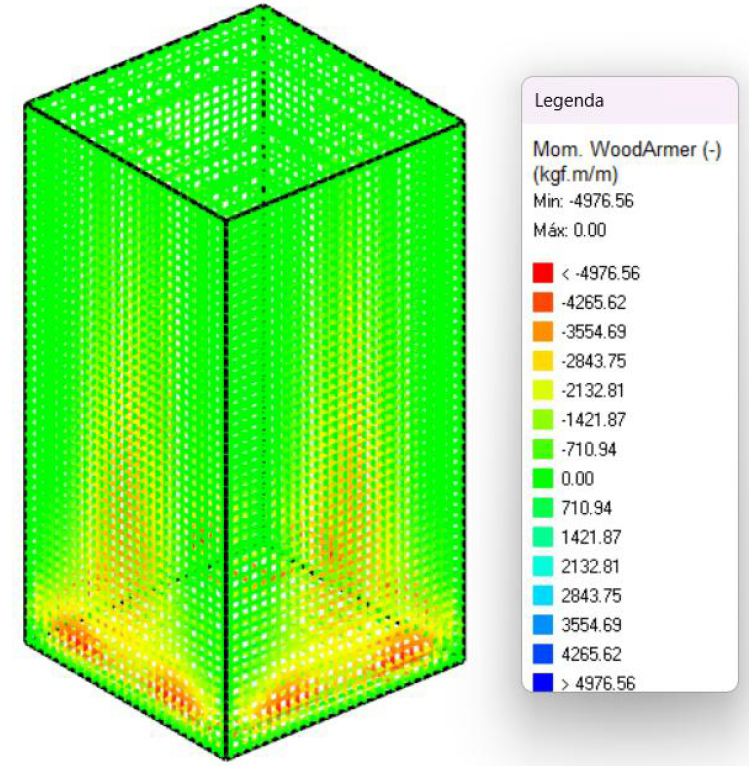Click the turquoise swatch for 2132.81
The image size is (750, 767).
(543, 566)
